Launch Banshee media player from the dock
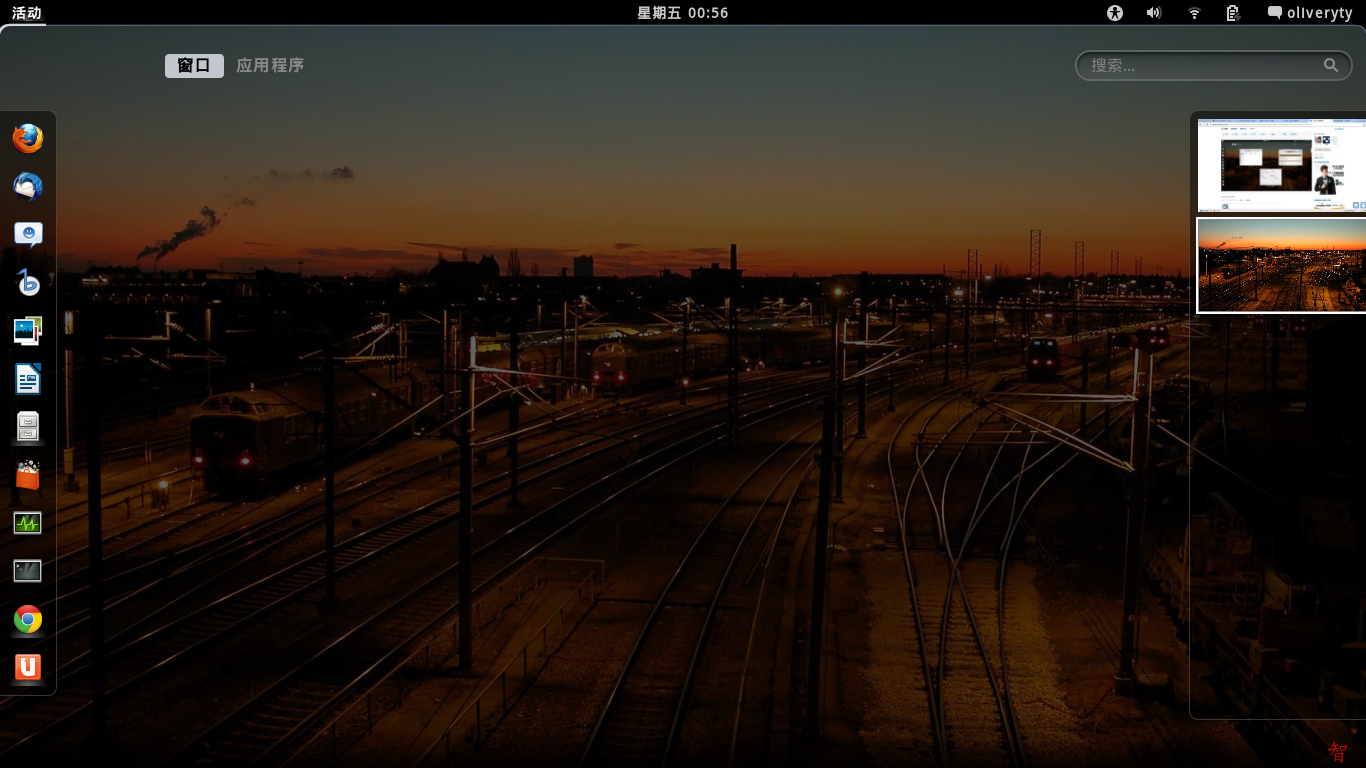Image resolution: width=1366 pixels, height=768 pixels. click(x=28, y=283)
